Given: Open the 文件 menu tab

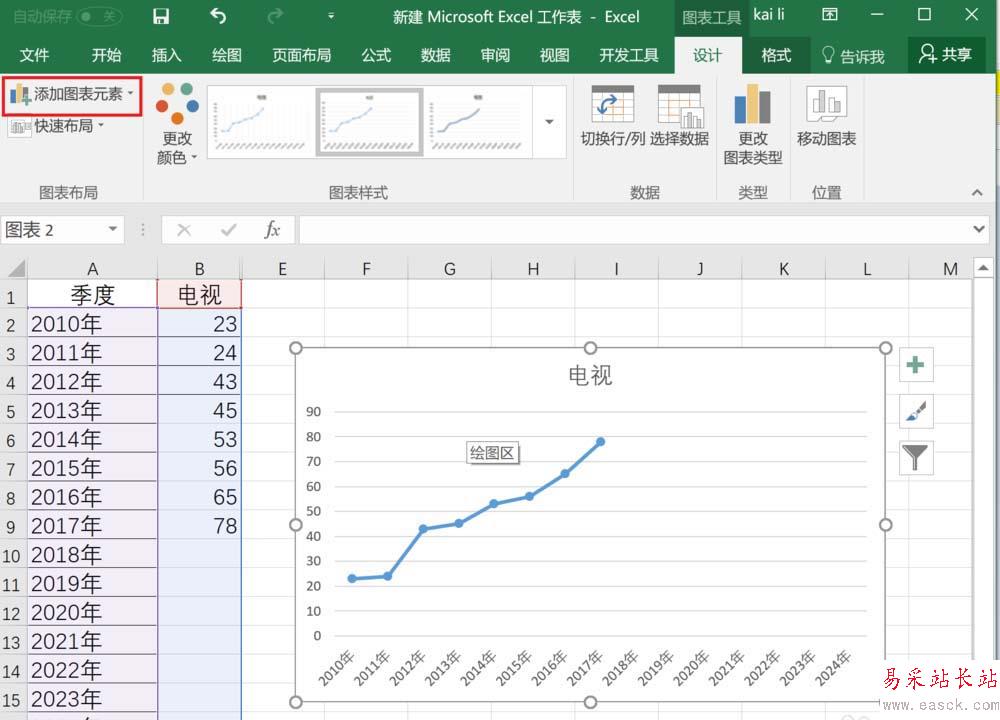Looking at the screenshot, I should (34, 55).
